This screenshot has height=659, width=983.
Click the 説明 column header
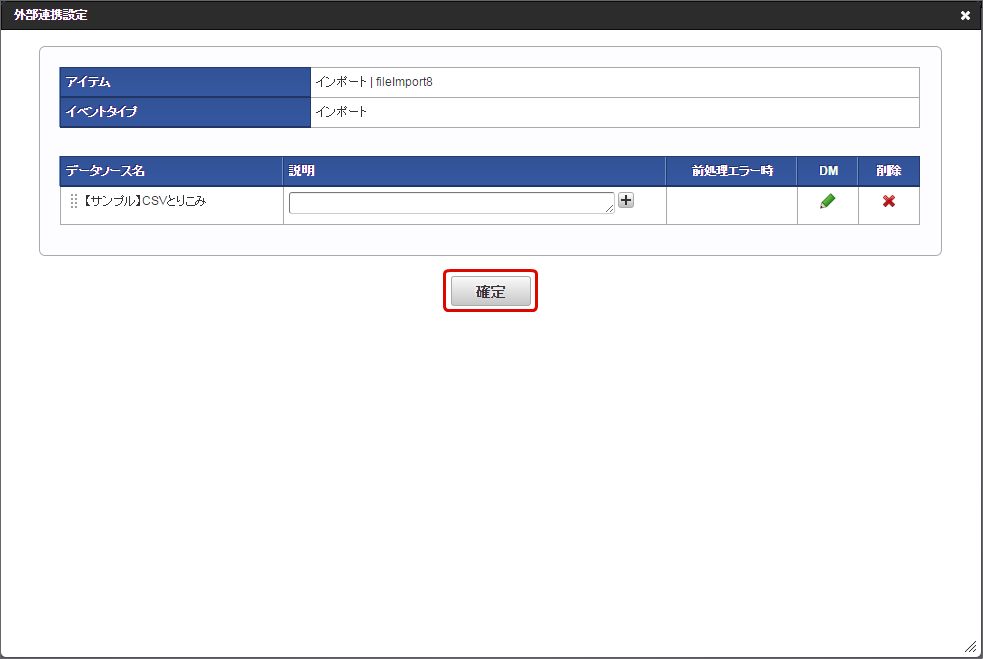(474, 171)
